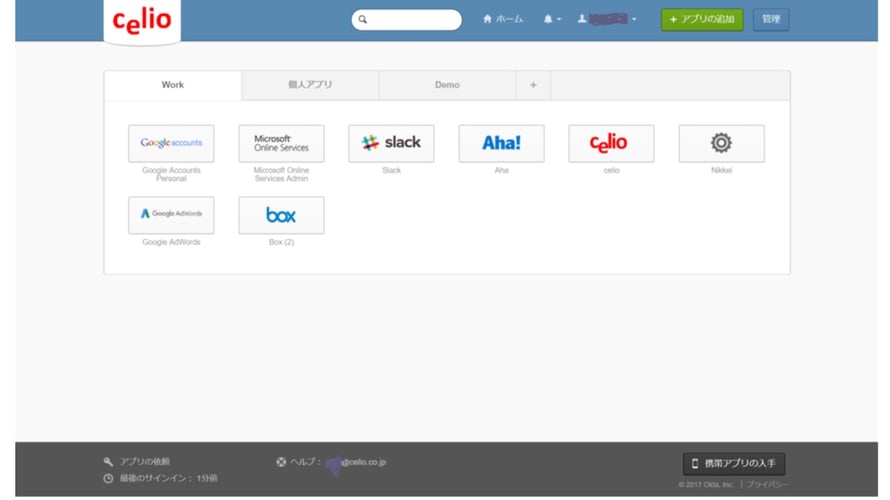Open the notifications bell dropdown
This screenshot has height=500, width=890.
tap(552, 19)
